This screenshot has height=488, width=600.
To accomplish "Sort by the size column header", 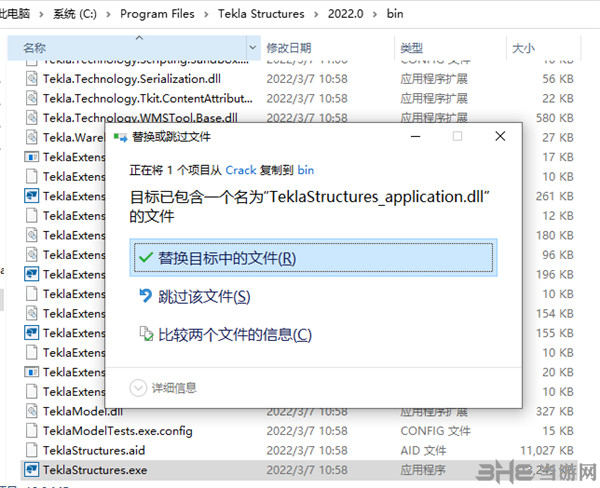I will point(523,48).
